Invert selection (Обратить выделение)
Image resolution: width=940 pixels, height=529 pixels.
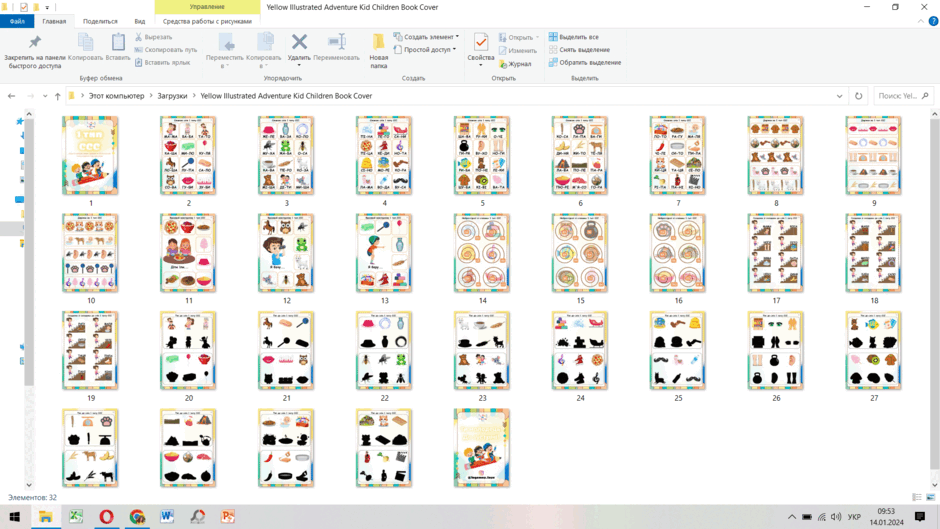click(x=585, y=62)
